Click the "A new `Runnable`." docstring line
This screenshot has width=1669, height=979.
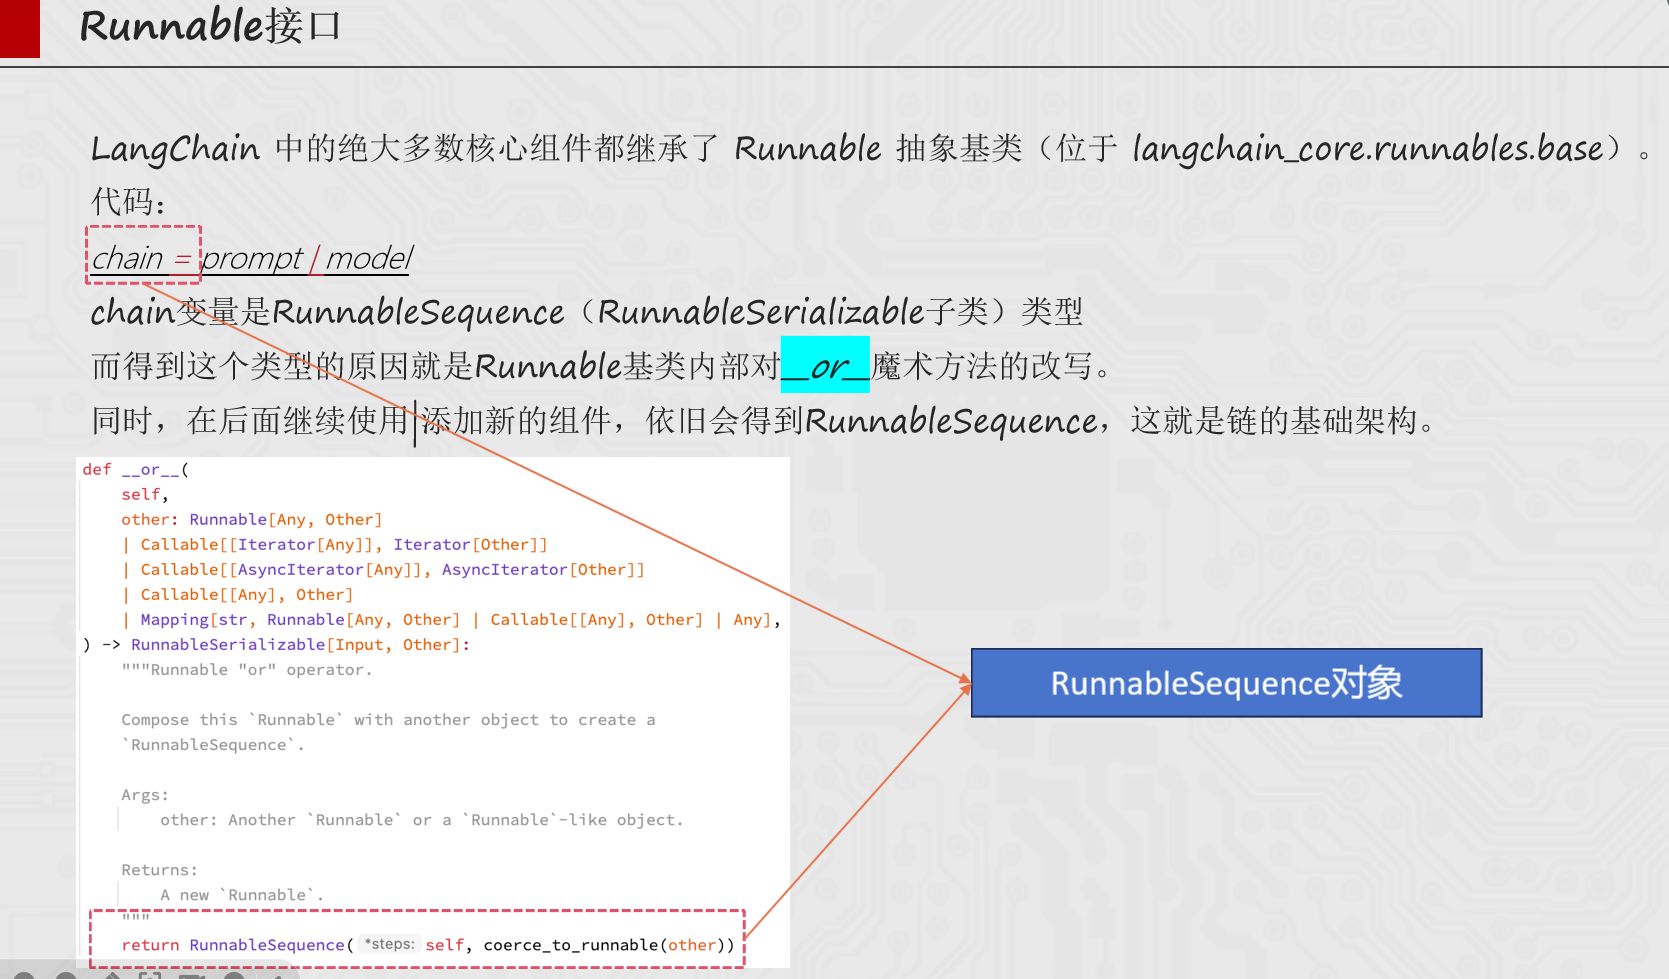[x=242, y=894]
